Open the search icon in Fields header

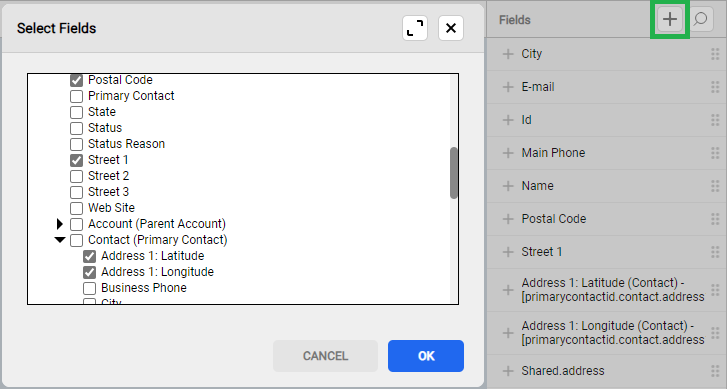[701, 19]
